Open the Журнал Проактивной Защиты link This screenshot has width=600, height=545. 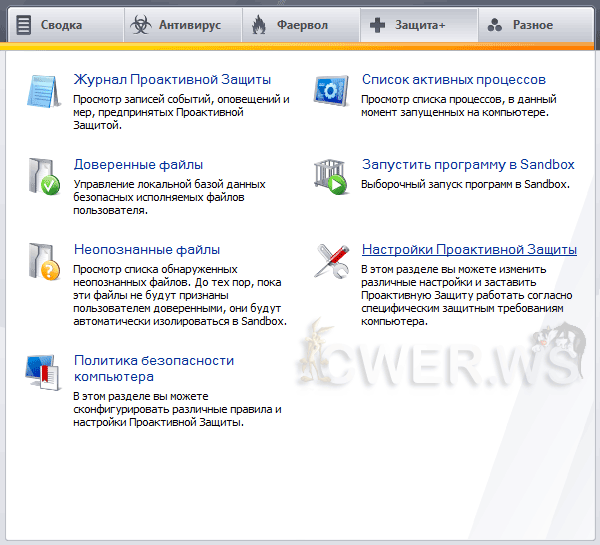172,80
